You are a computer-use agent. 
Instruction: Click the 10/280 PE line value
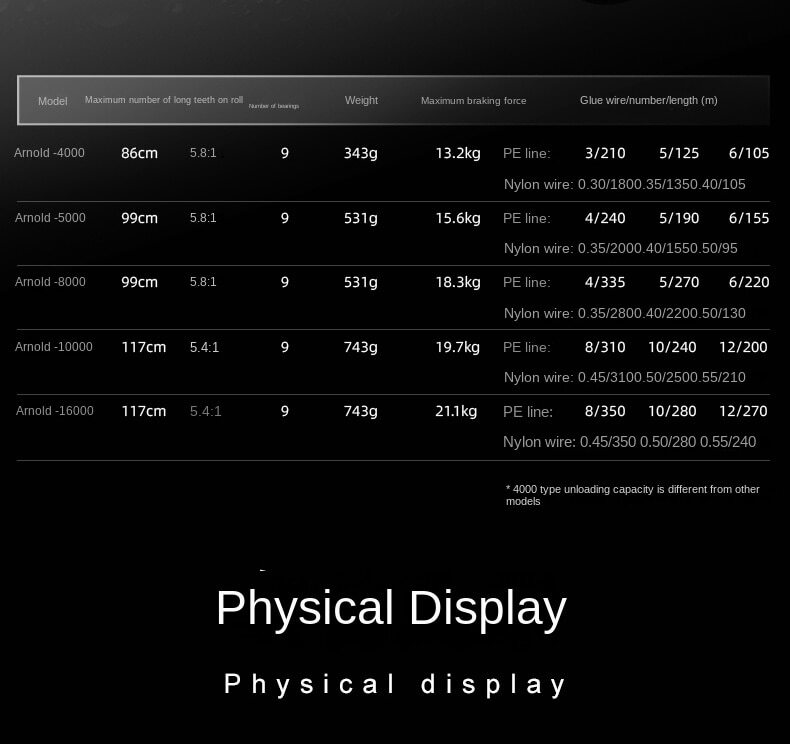[x=672, y=411]
